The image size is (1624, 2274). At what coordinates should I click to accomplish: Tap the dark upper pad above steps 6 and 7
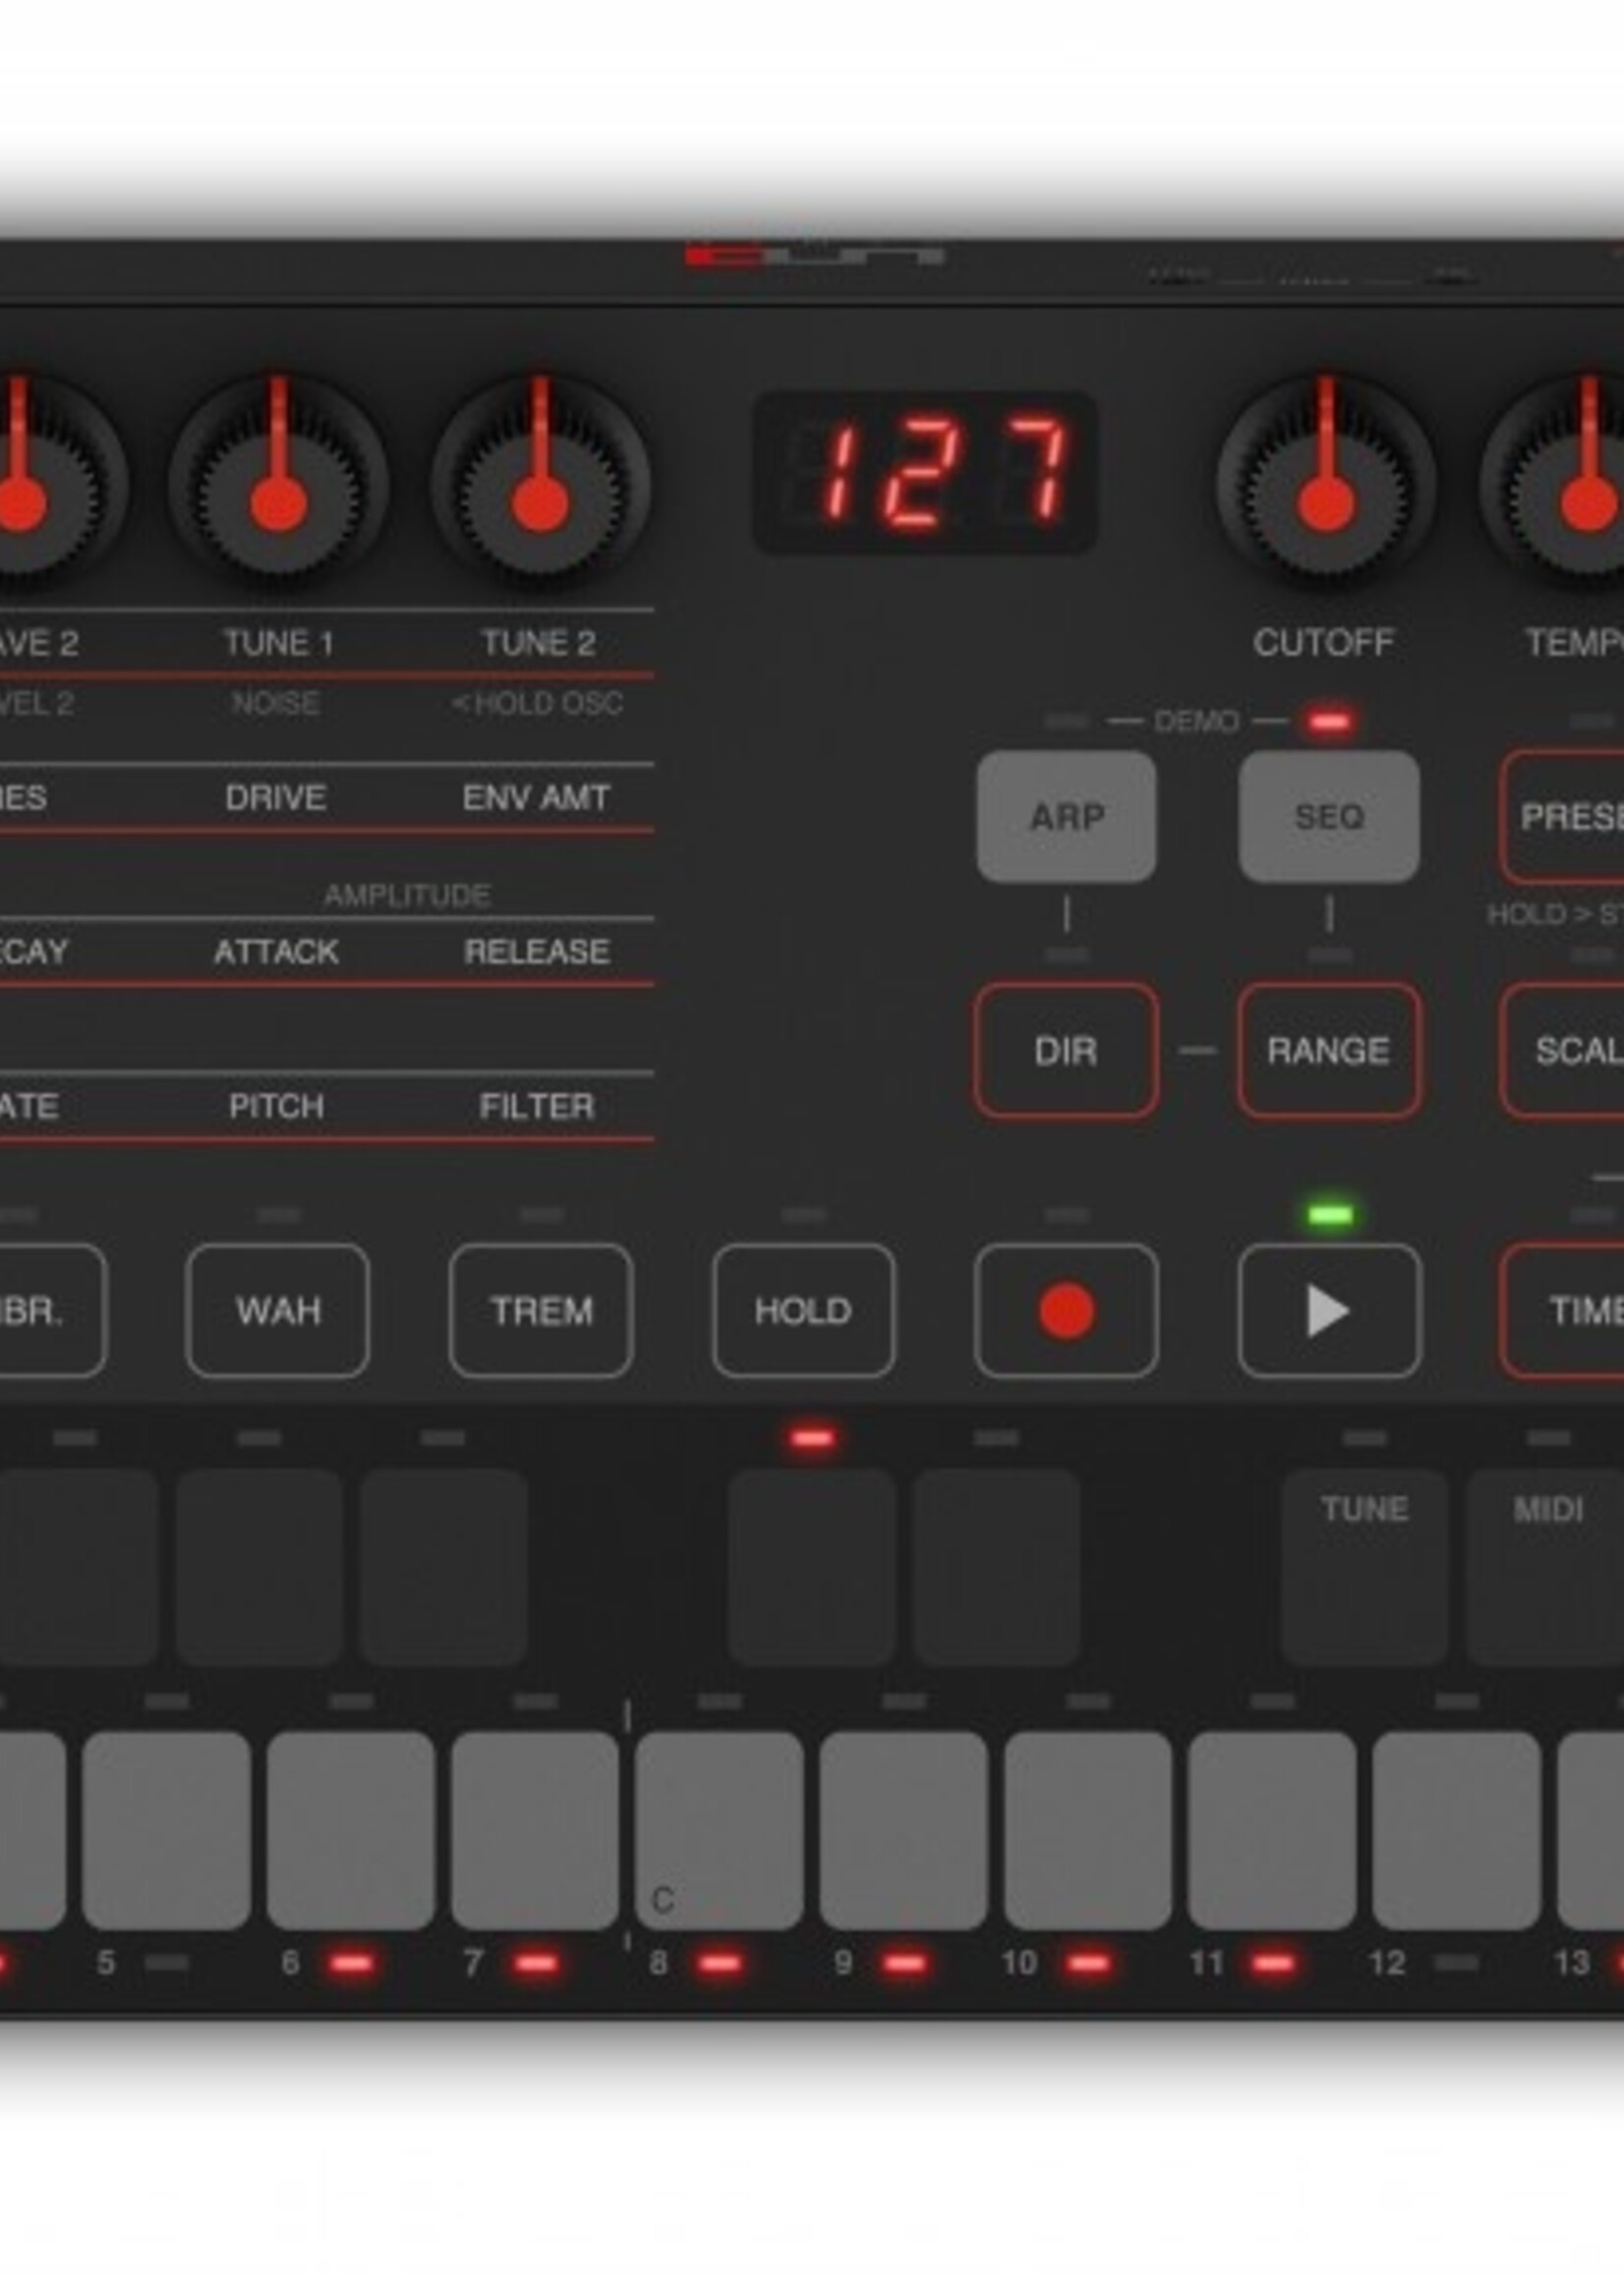[x=443, y=1567]
